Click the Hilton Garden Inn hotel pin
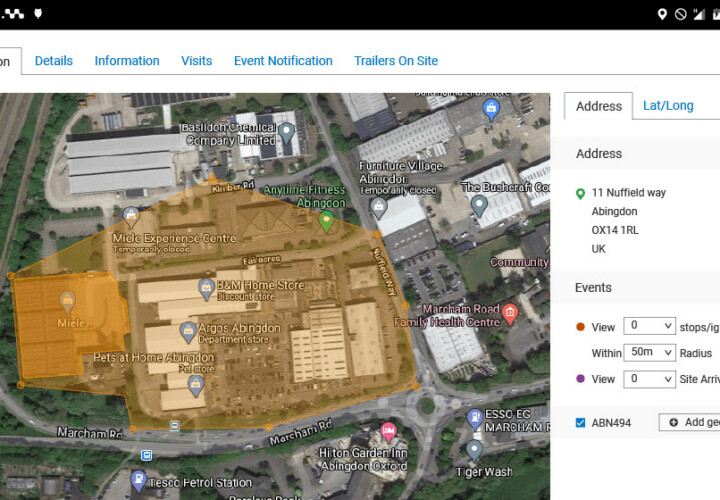 [388, 433]
